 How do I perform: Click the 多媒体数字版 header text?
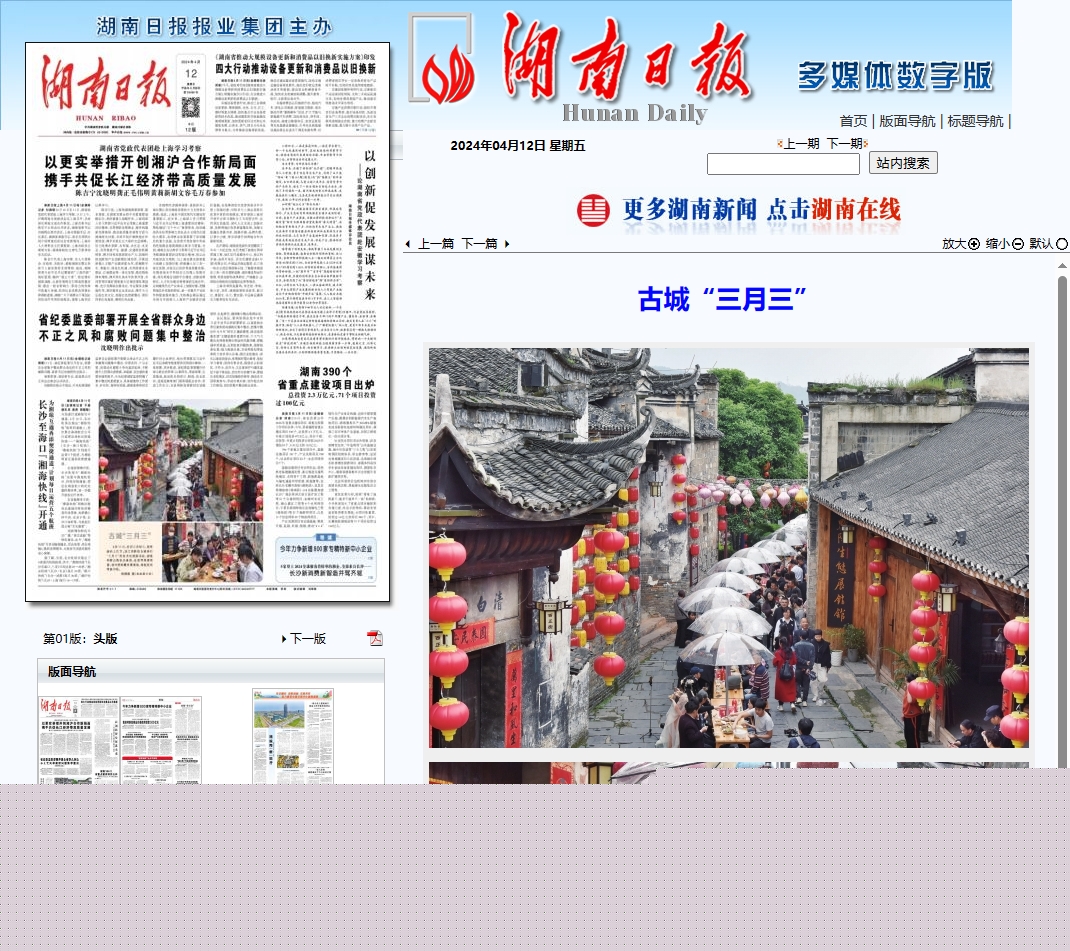coord(895,76)
